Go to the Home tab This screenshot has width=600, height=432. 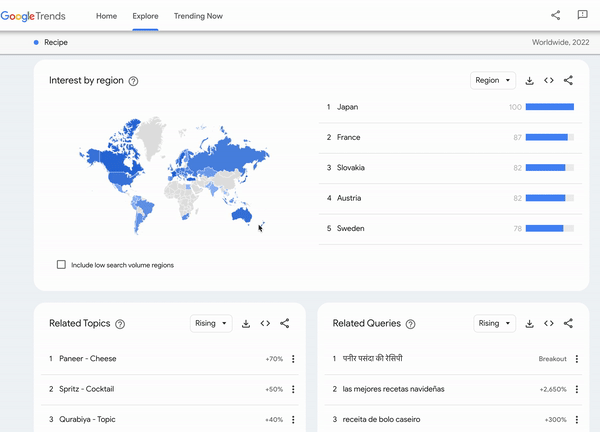point(106,16)
